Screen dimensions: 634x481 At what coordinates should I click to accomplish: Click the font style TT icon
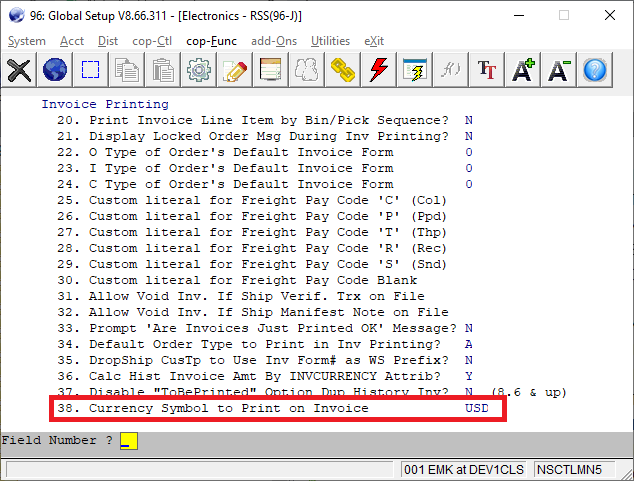pos(487,70)
